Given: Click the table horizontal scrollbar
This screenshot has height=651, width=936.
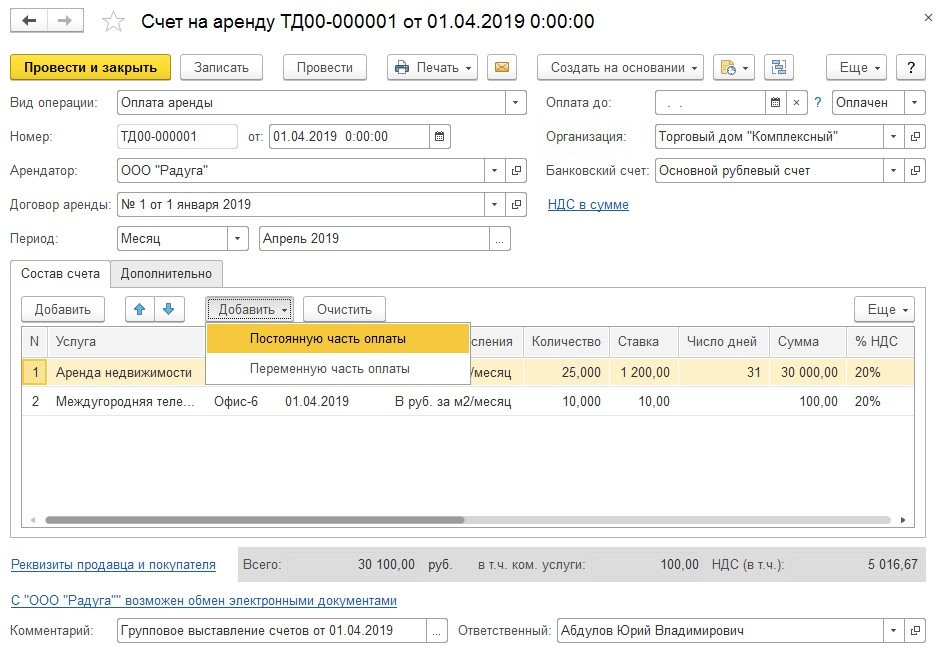Looking at the screenshot, I should pos(255,520).
